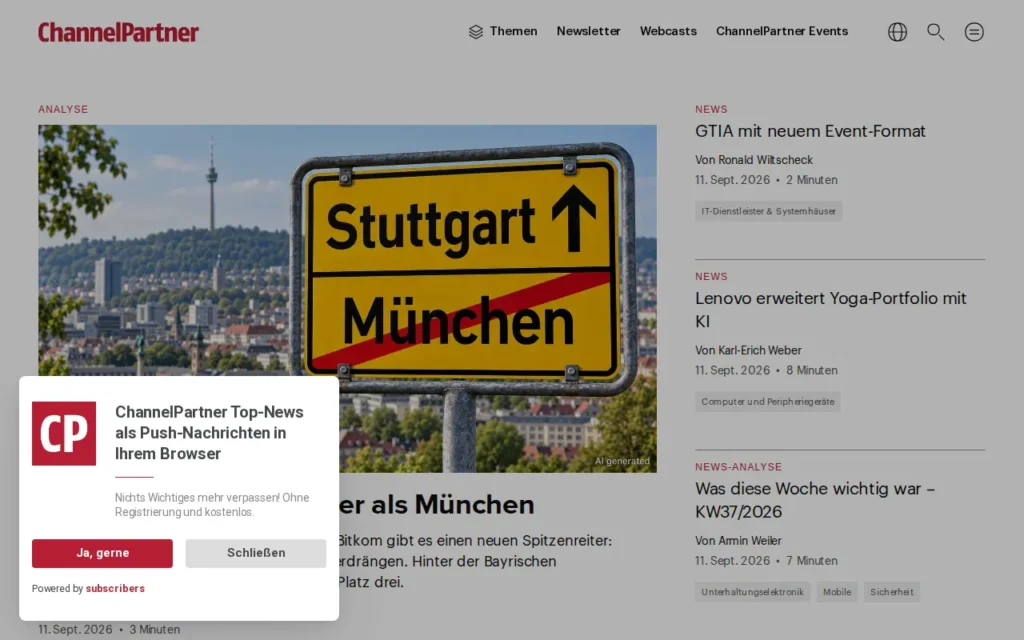The width and height of the screenshot is (1024, 640).
Task: Open the Newsletter menu item
Action: (x=588, y=31)
